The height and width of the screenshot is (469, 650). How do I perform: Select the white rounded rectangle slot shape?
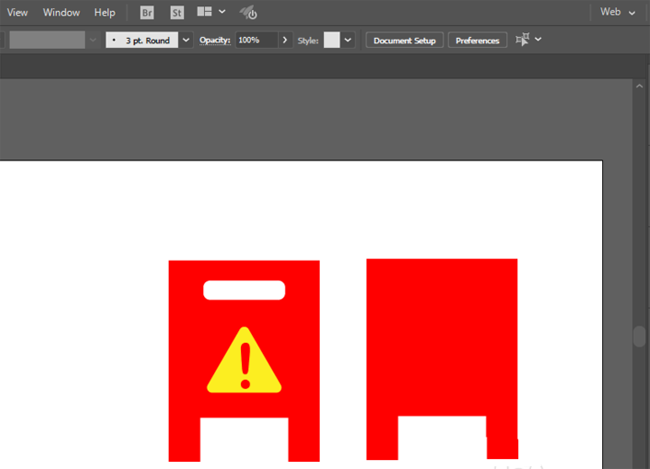pos(244,290)
